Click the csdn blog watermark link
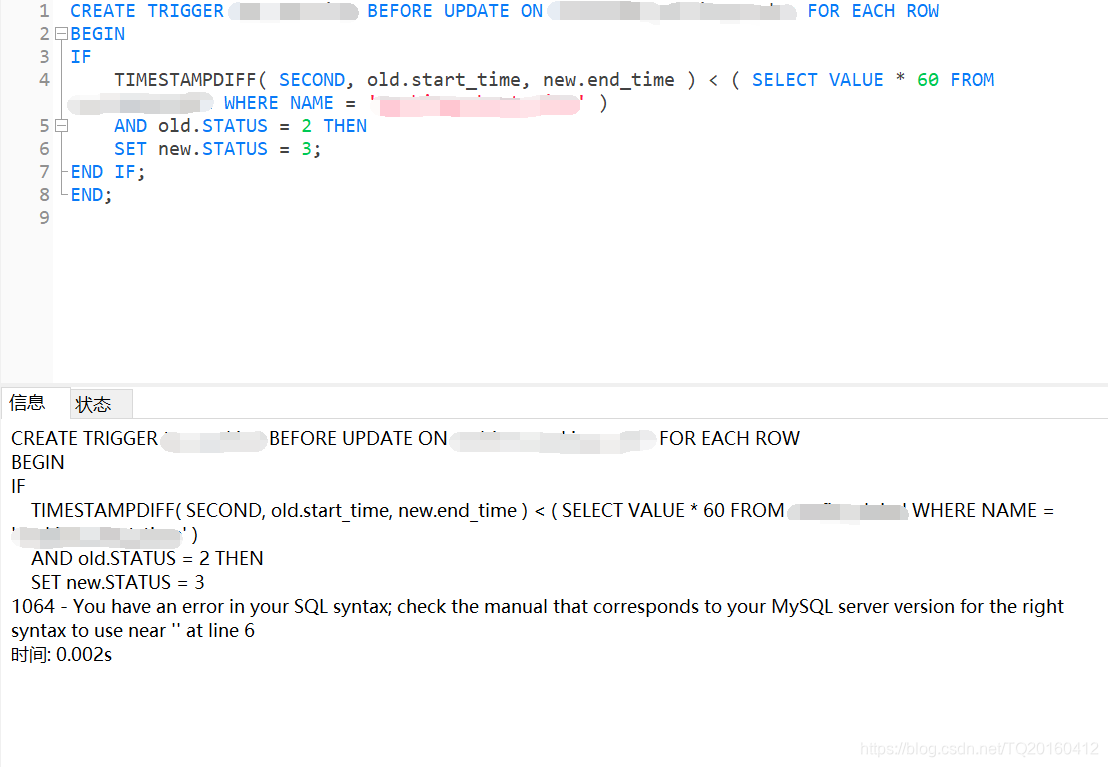Viewport: 1108px width, 767px height. tap(979, 749)
